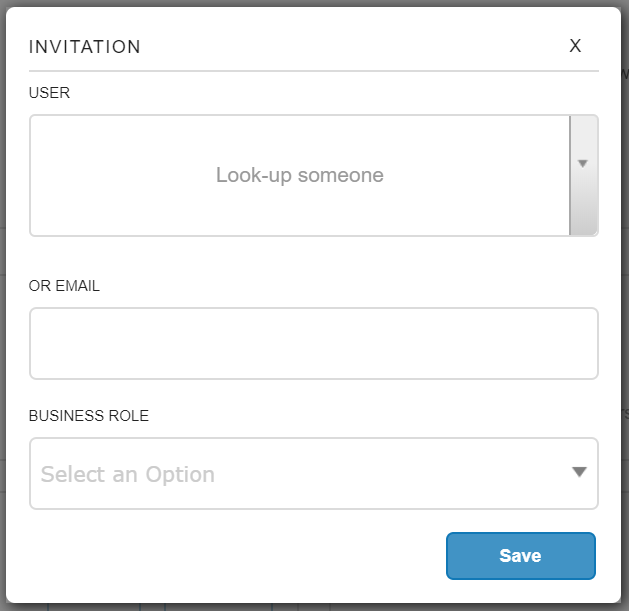Click the Business Role triangle arrow icon
The height and width of the screenshot is (611, 629).
pyautogui.click(x=579, y=472)
